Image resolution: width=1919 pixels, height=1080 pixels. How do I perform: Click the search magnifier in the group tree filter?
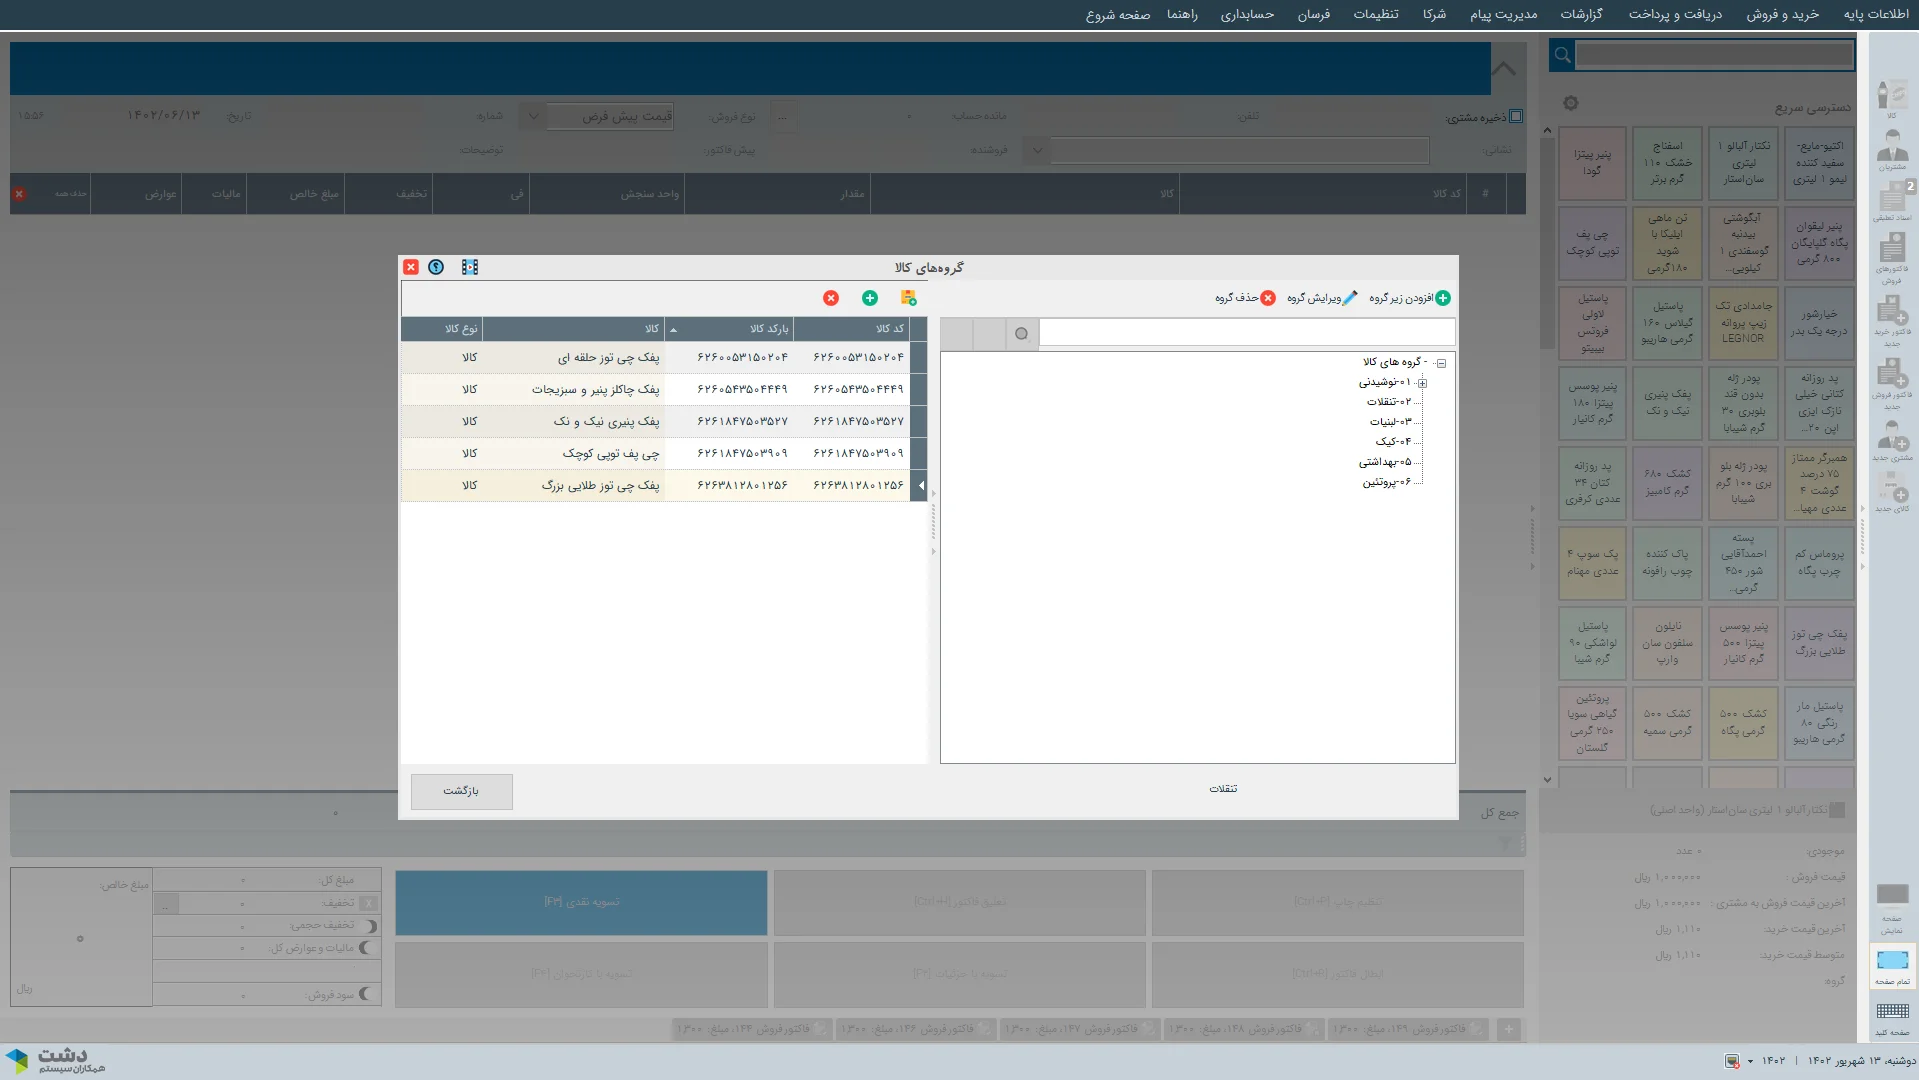pyautogui.click(x=1021, y=334)
